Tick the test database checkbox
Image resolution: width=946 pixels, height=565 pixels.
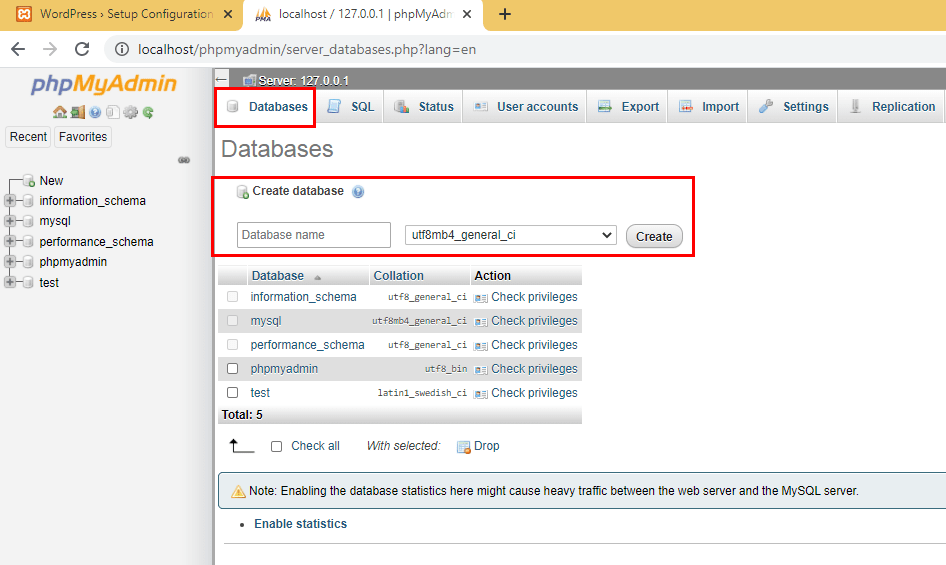(x=232, y=393)
